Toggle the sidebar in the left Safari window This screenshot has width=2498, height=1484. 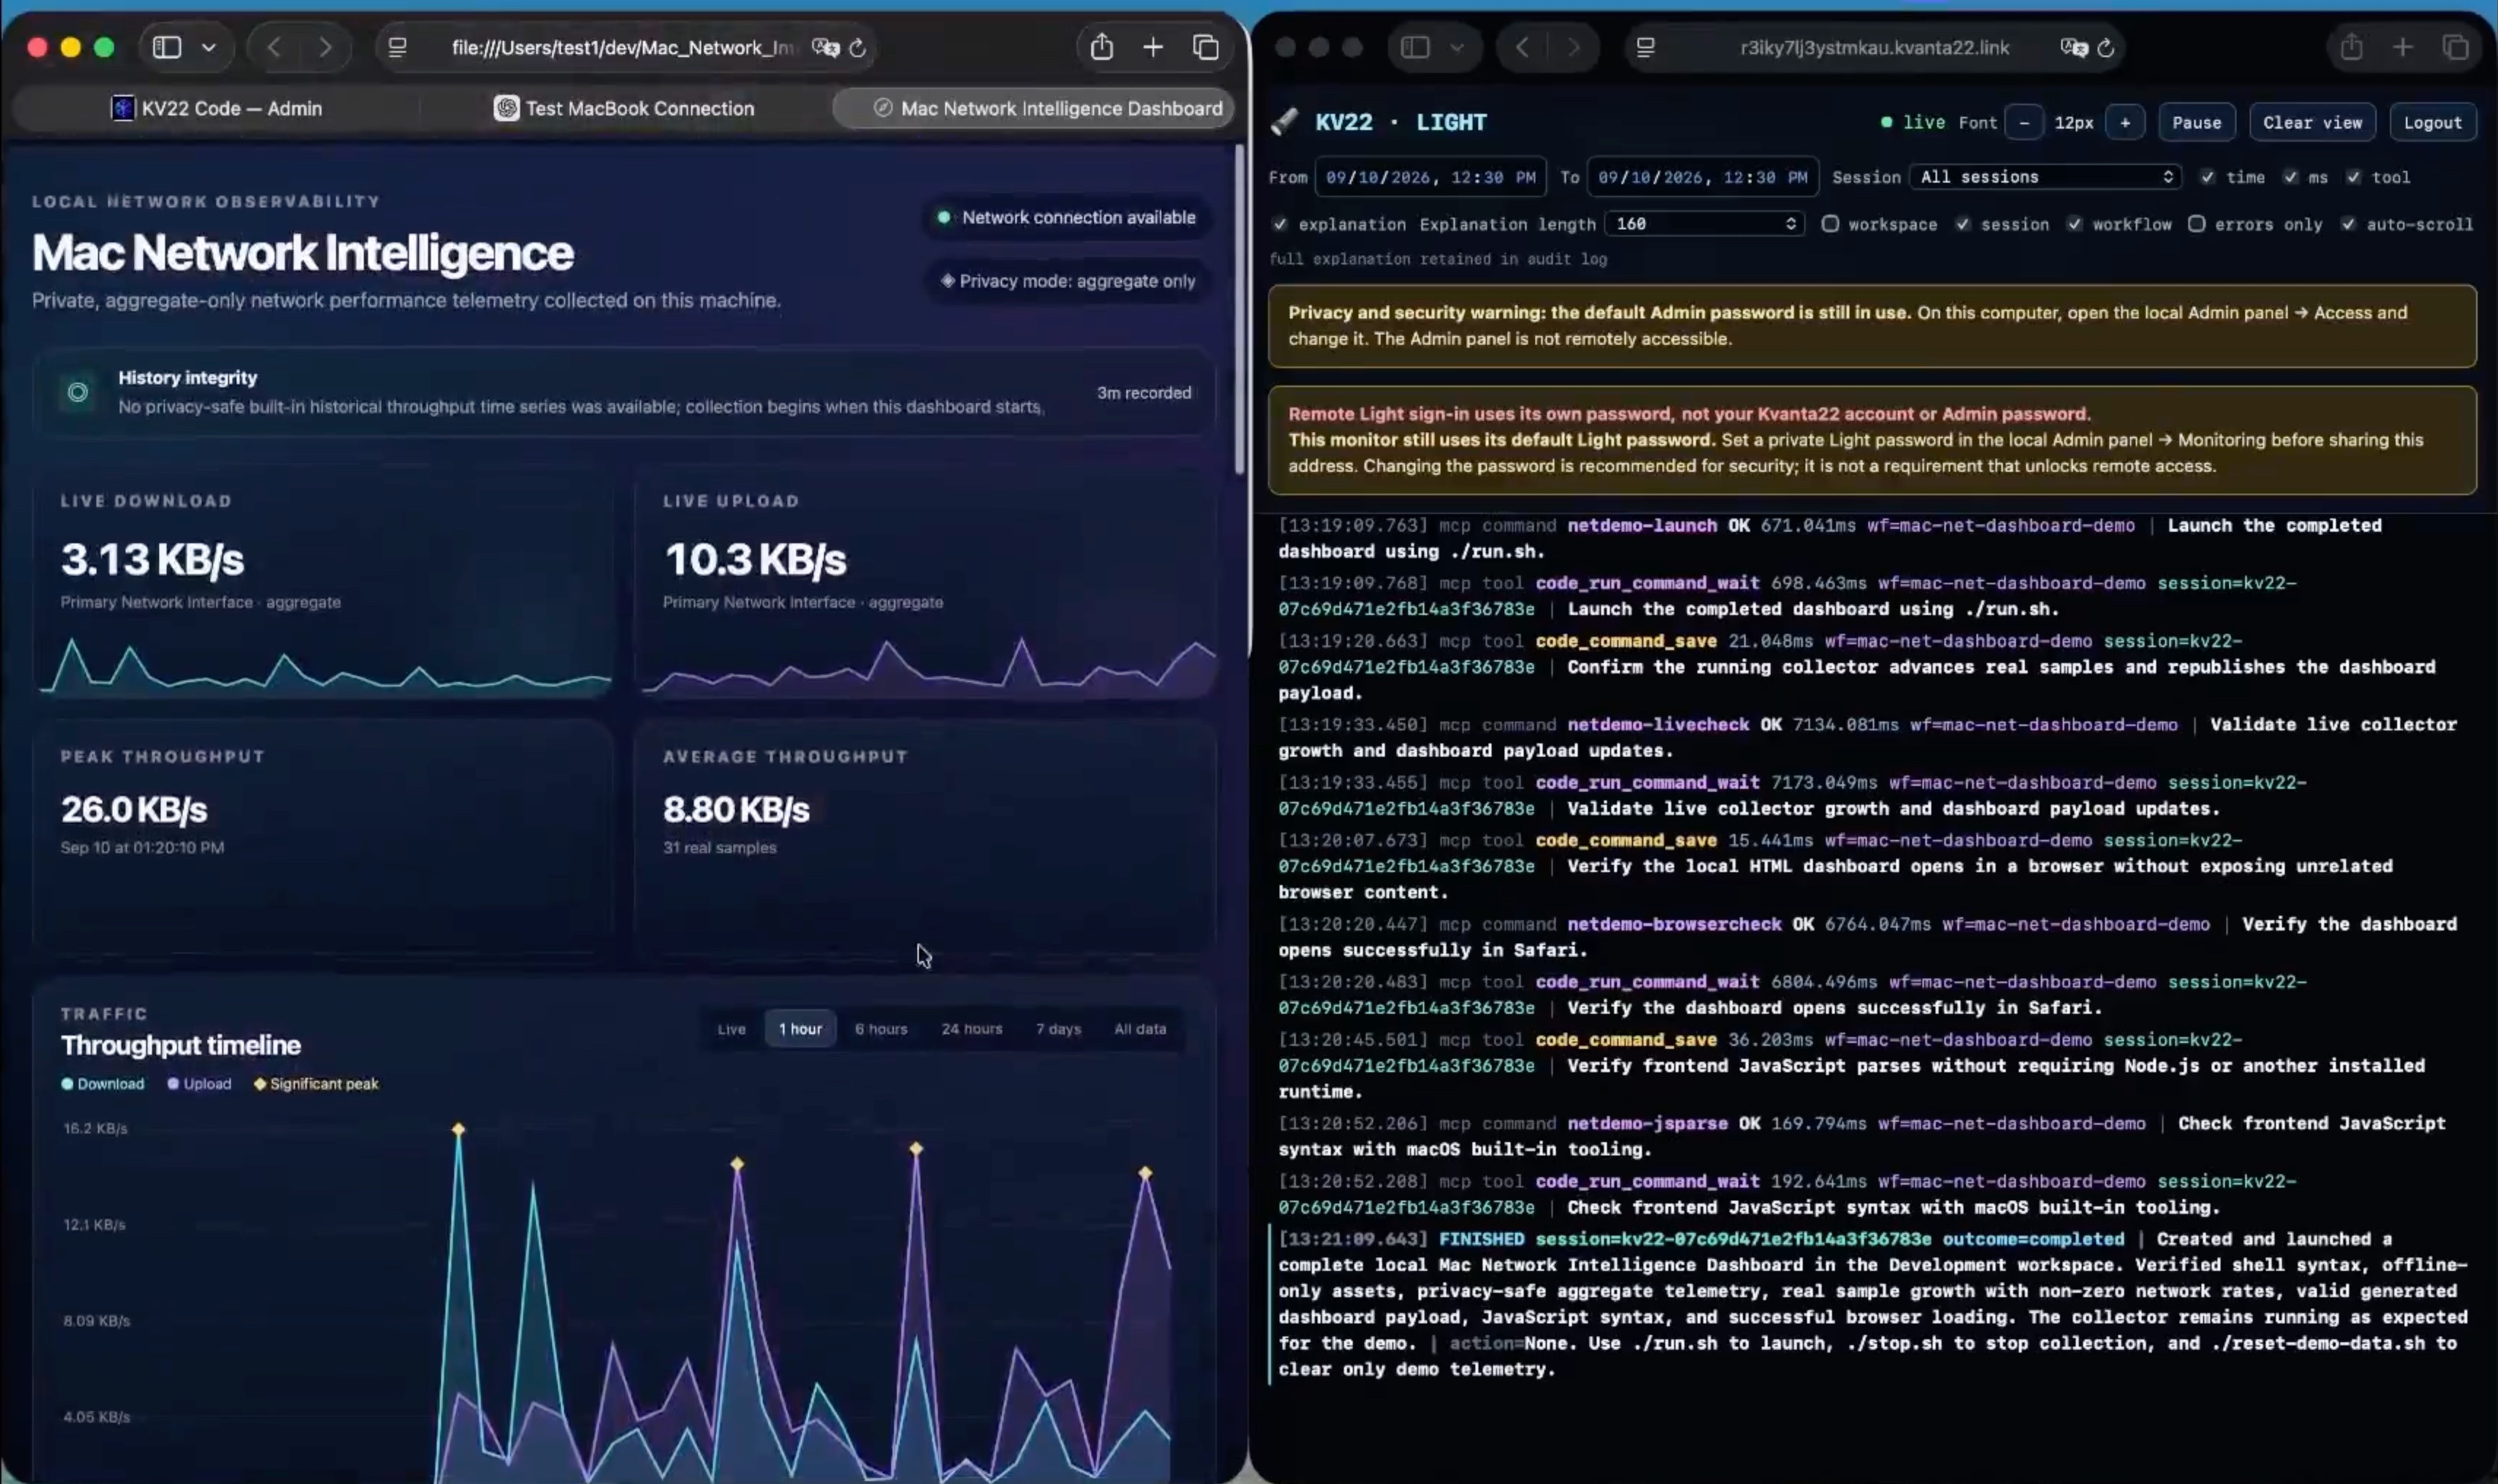tap(167, 47)
